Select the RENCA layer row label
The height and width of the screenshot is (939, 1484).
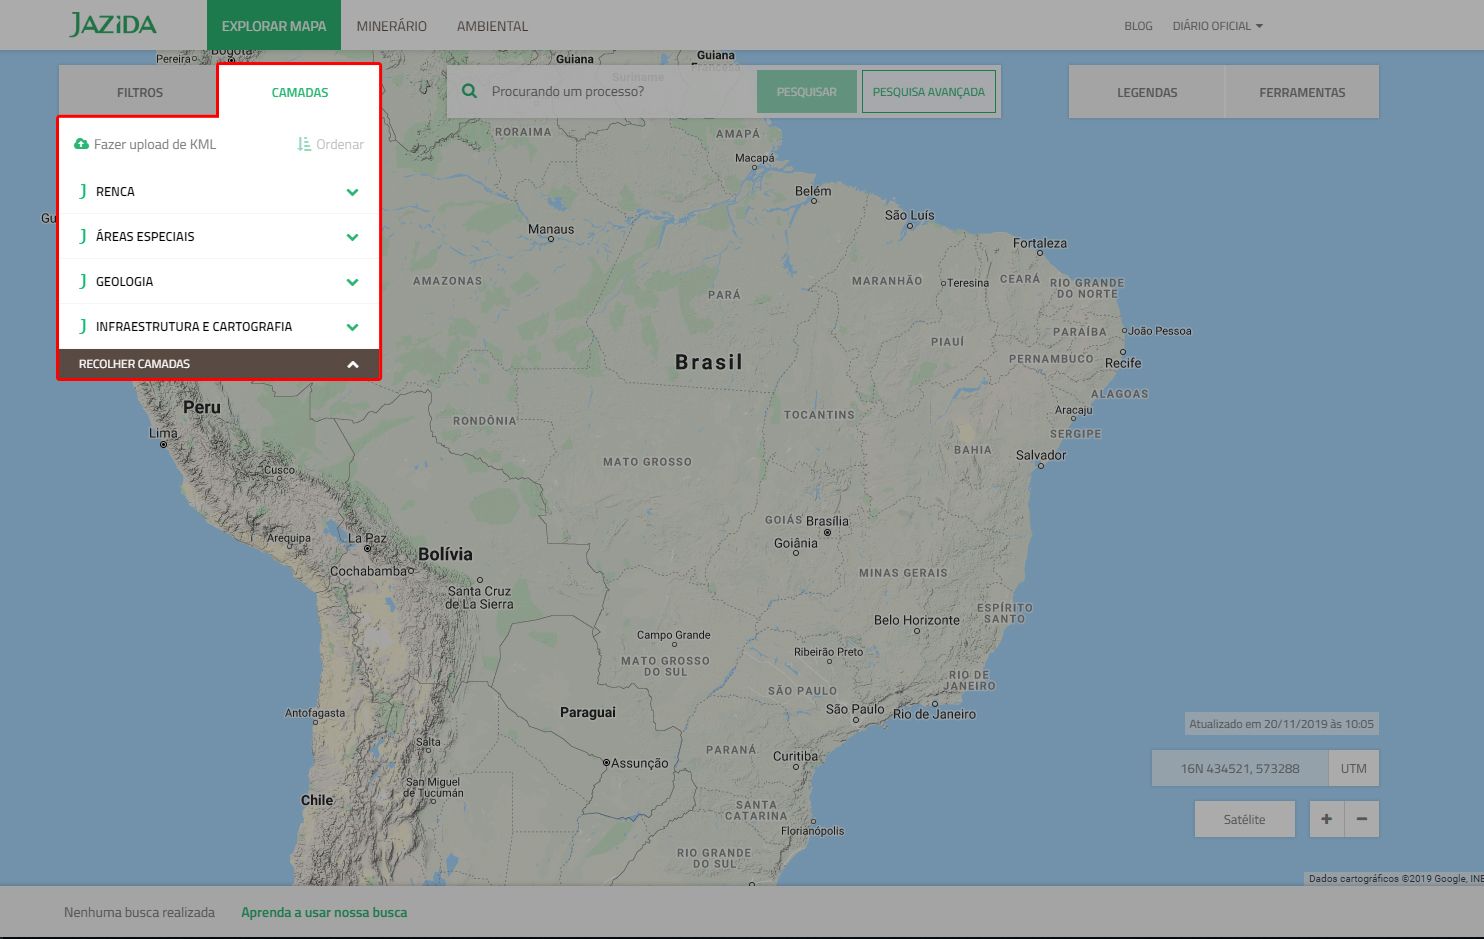pyautogui.click(x=115, y=191)
